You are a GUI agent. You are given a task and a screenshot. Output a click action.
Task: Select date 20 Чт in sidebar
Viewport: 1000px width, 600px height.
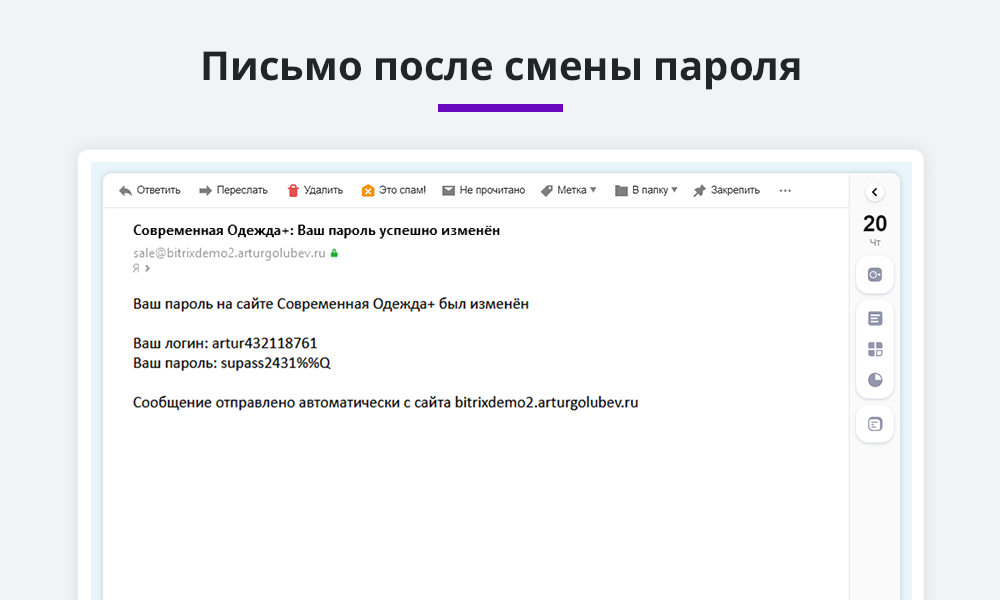coord(873,227)
